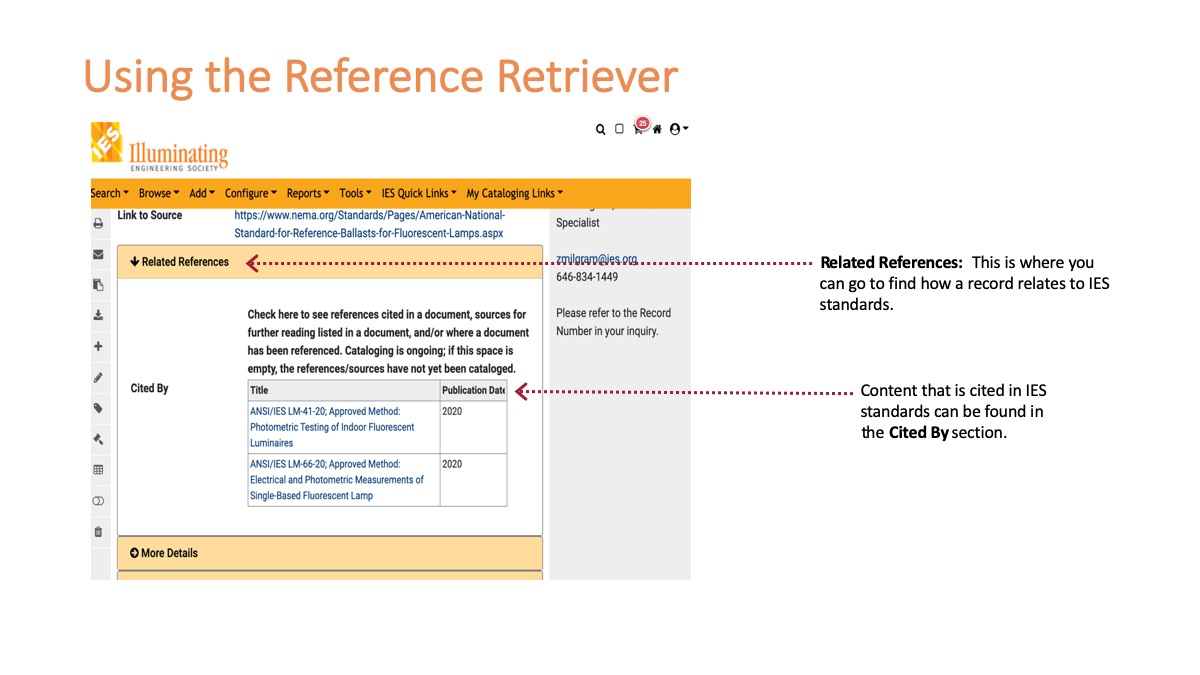This screenshot has width=1200, height=675.
Task: Click the plus add icon in sidebar
Action: [x=98, y=346]
